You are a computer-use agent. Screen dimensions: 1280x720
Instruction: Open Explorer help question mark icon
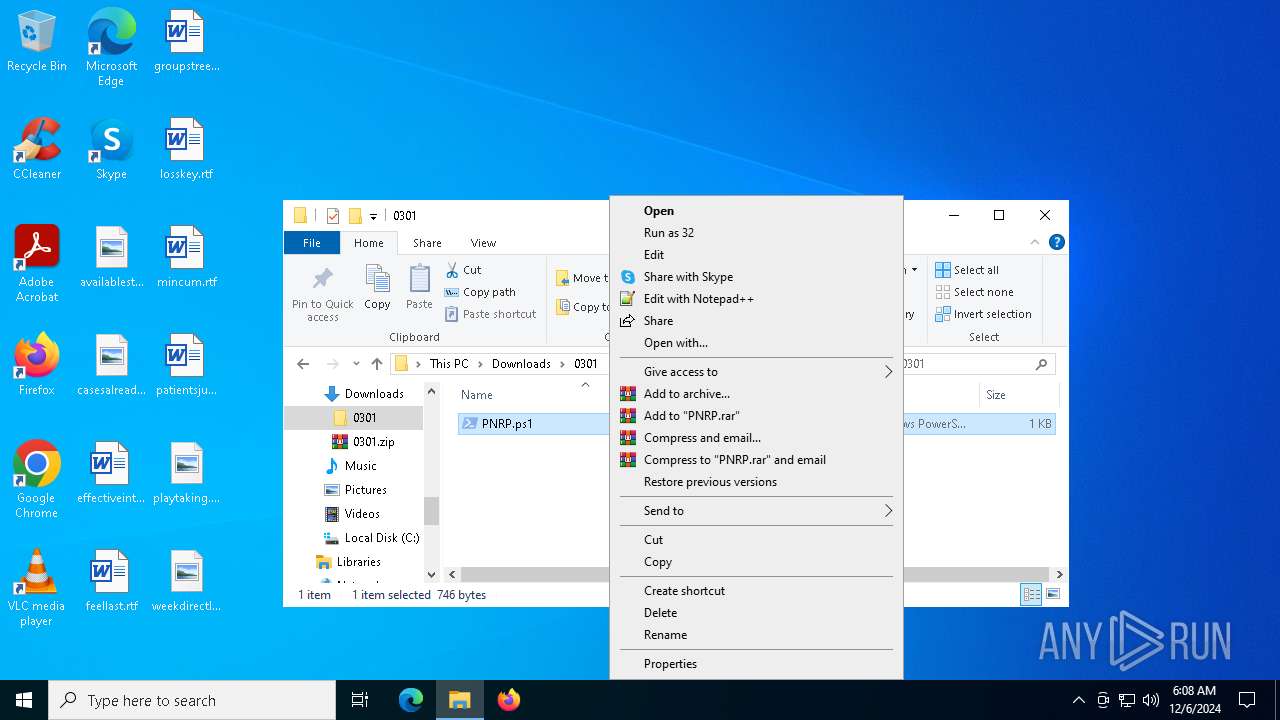(1057, 242)
